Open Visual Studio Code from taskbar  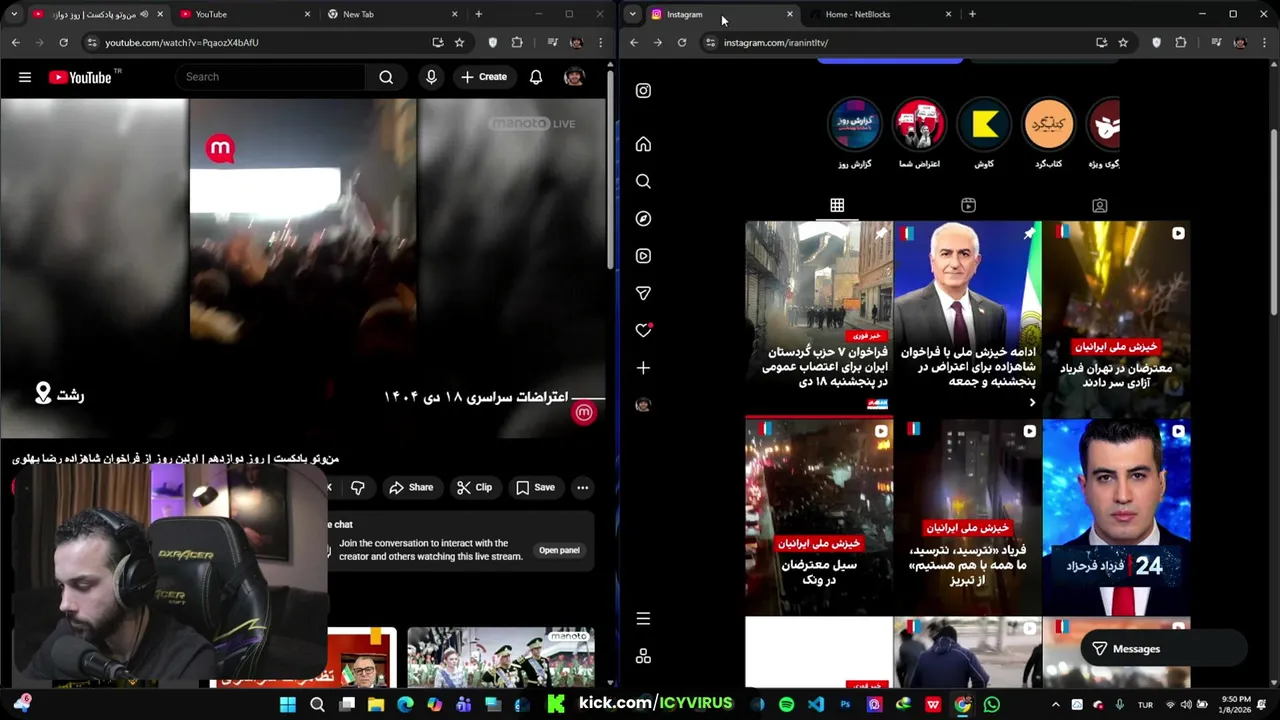(816, 704)
